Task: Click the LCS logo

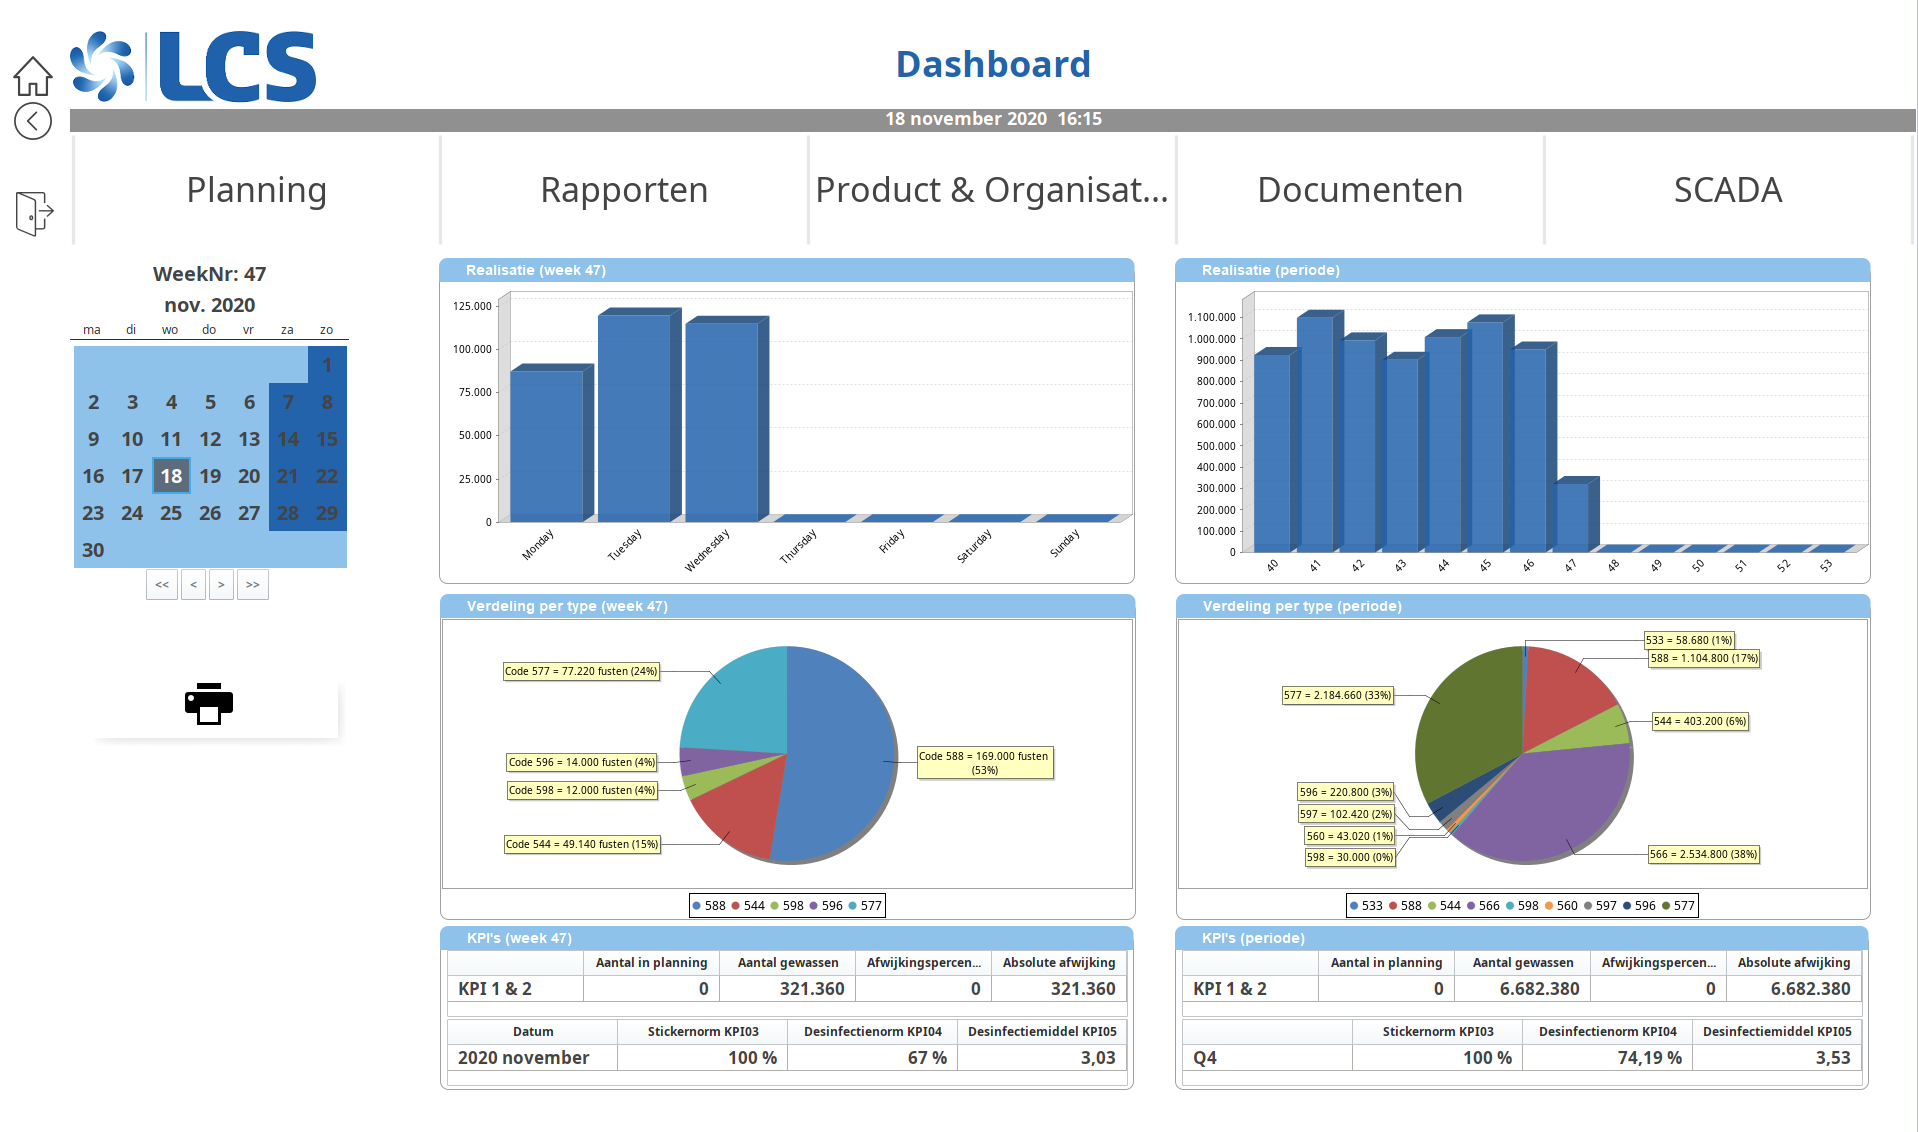Action: tap(194, 67)
